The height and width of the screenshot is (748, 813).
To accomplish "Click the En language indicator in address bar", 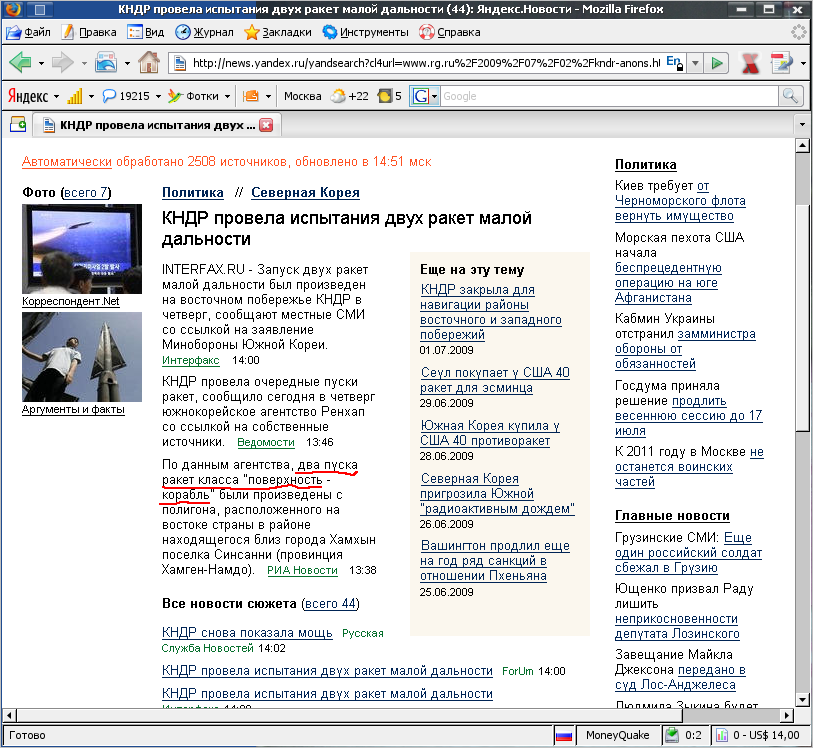I will [675, 63].
